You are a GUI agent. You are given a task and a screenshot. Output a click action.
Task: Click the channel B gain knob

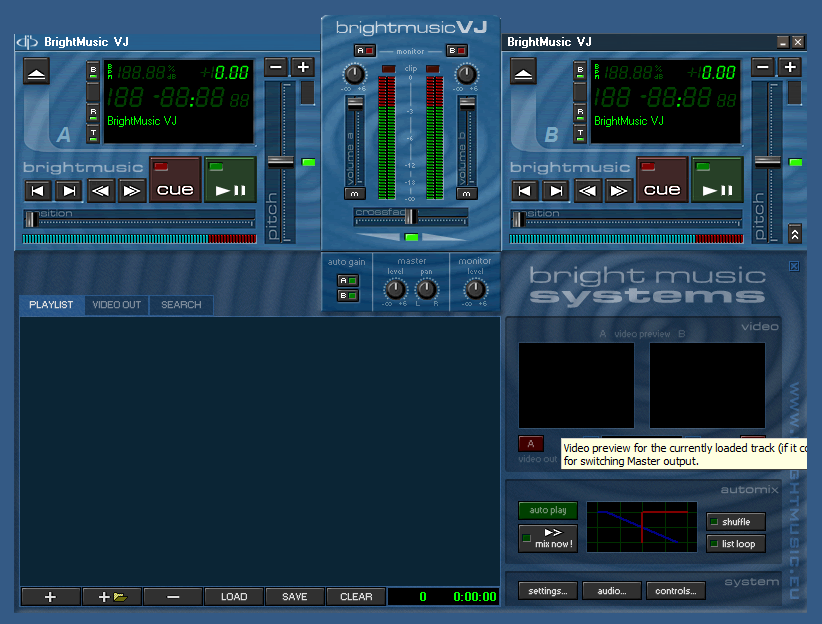point(466,74)
